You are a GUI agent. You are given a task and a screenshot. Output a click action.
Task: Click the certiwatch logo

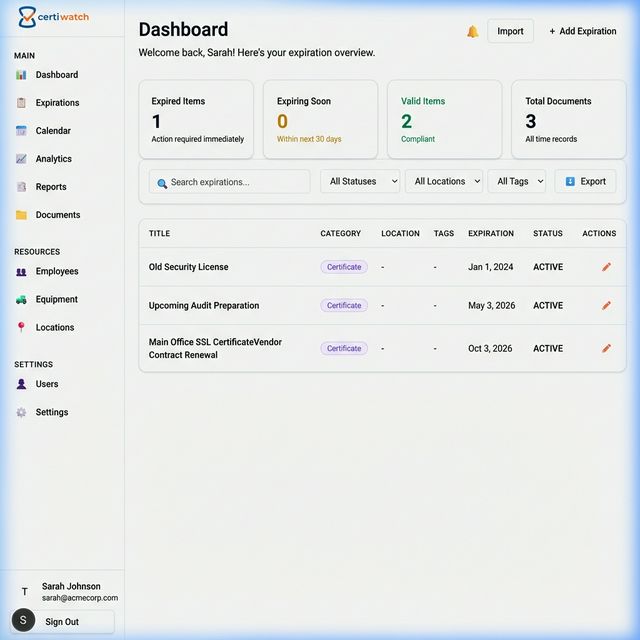click(53, 17)
